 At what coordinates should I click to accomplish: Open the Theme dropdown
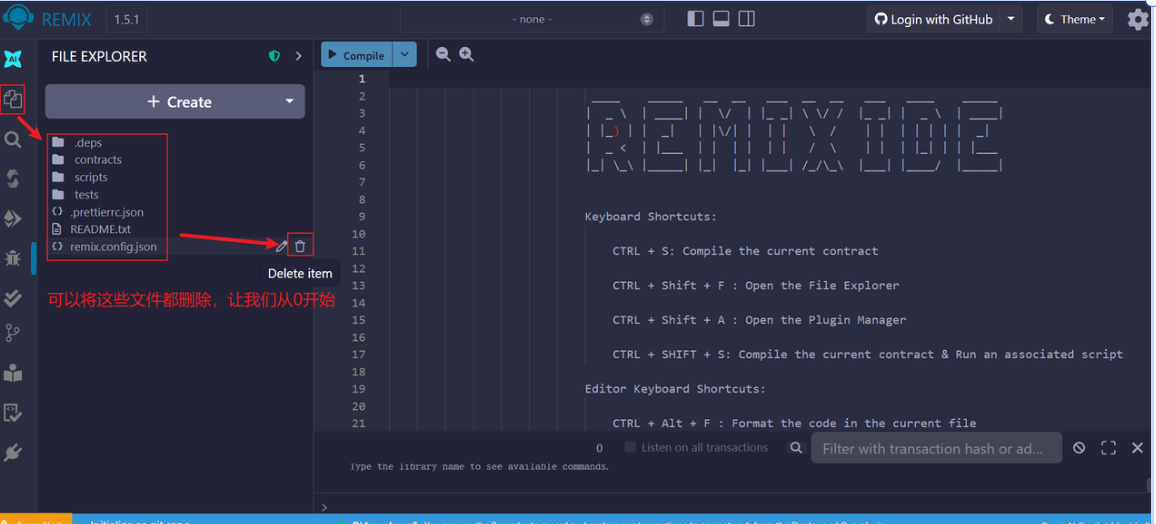pos(1076,19)
